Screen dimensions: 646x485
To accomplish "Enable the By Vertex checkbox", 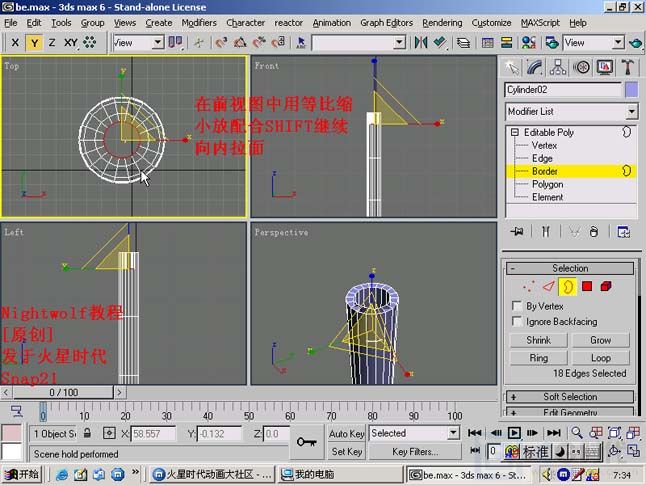I will (x=516, y=306).
